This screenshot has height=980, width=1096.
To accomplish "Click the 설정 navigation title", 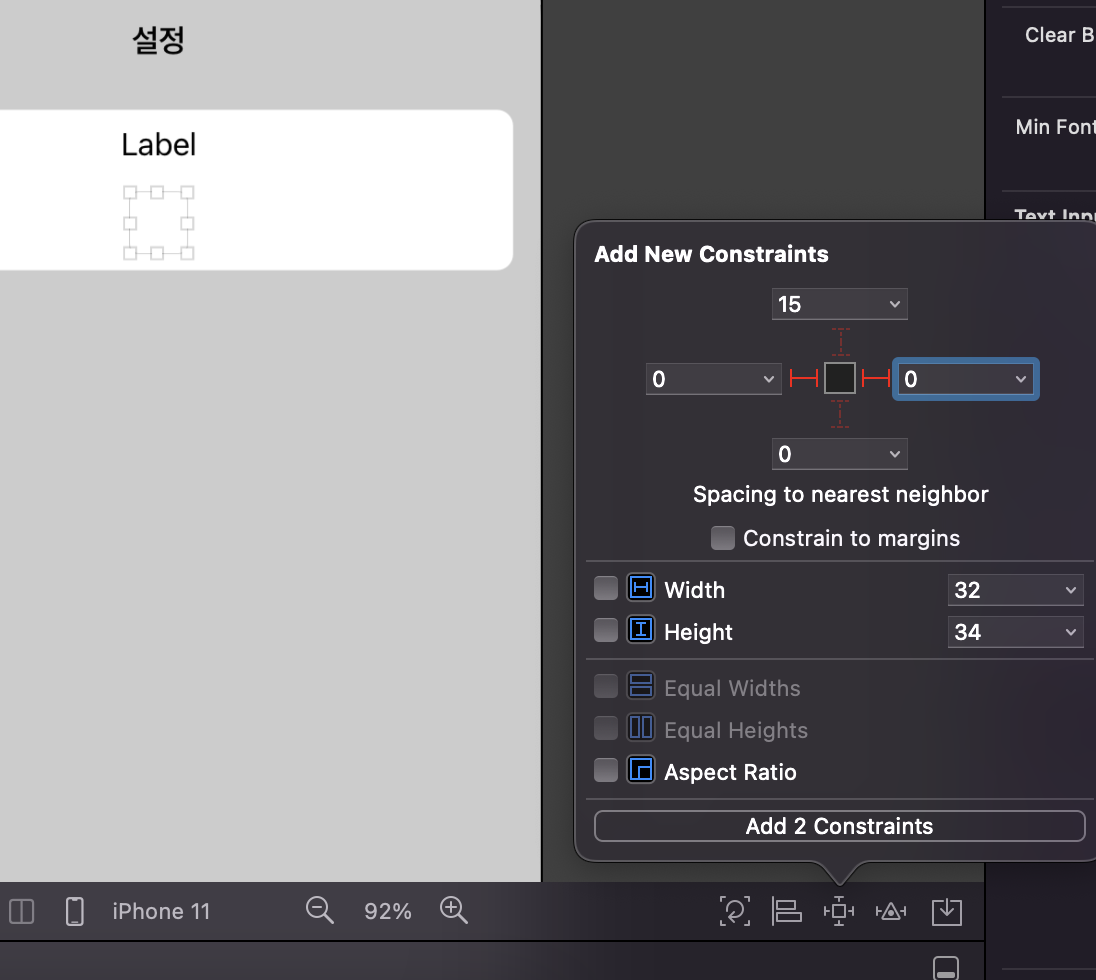I will coord(159,40).
